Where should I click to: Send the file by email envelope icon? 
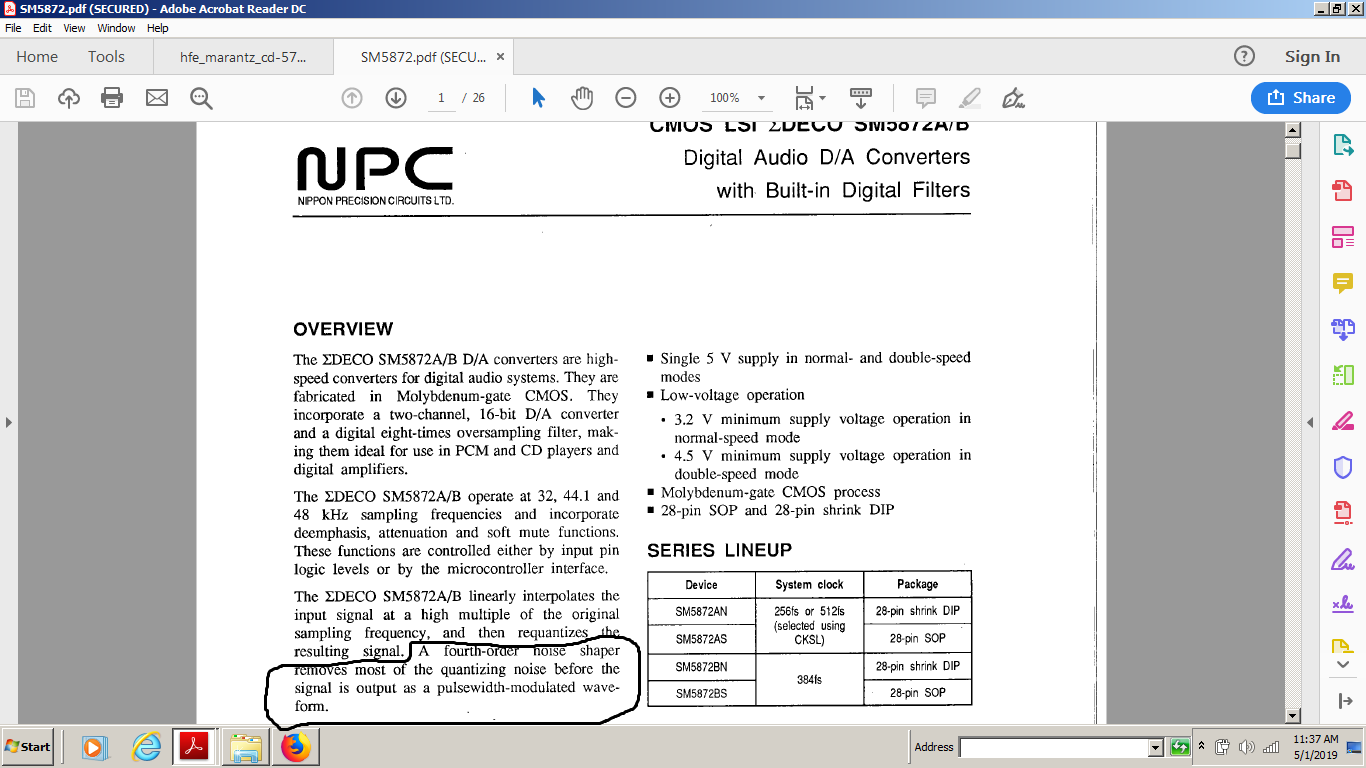[157, 98]
